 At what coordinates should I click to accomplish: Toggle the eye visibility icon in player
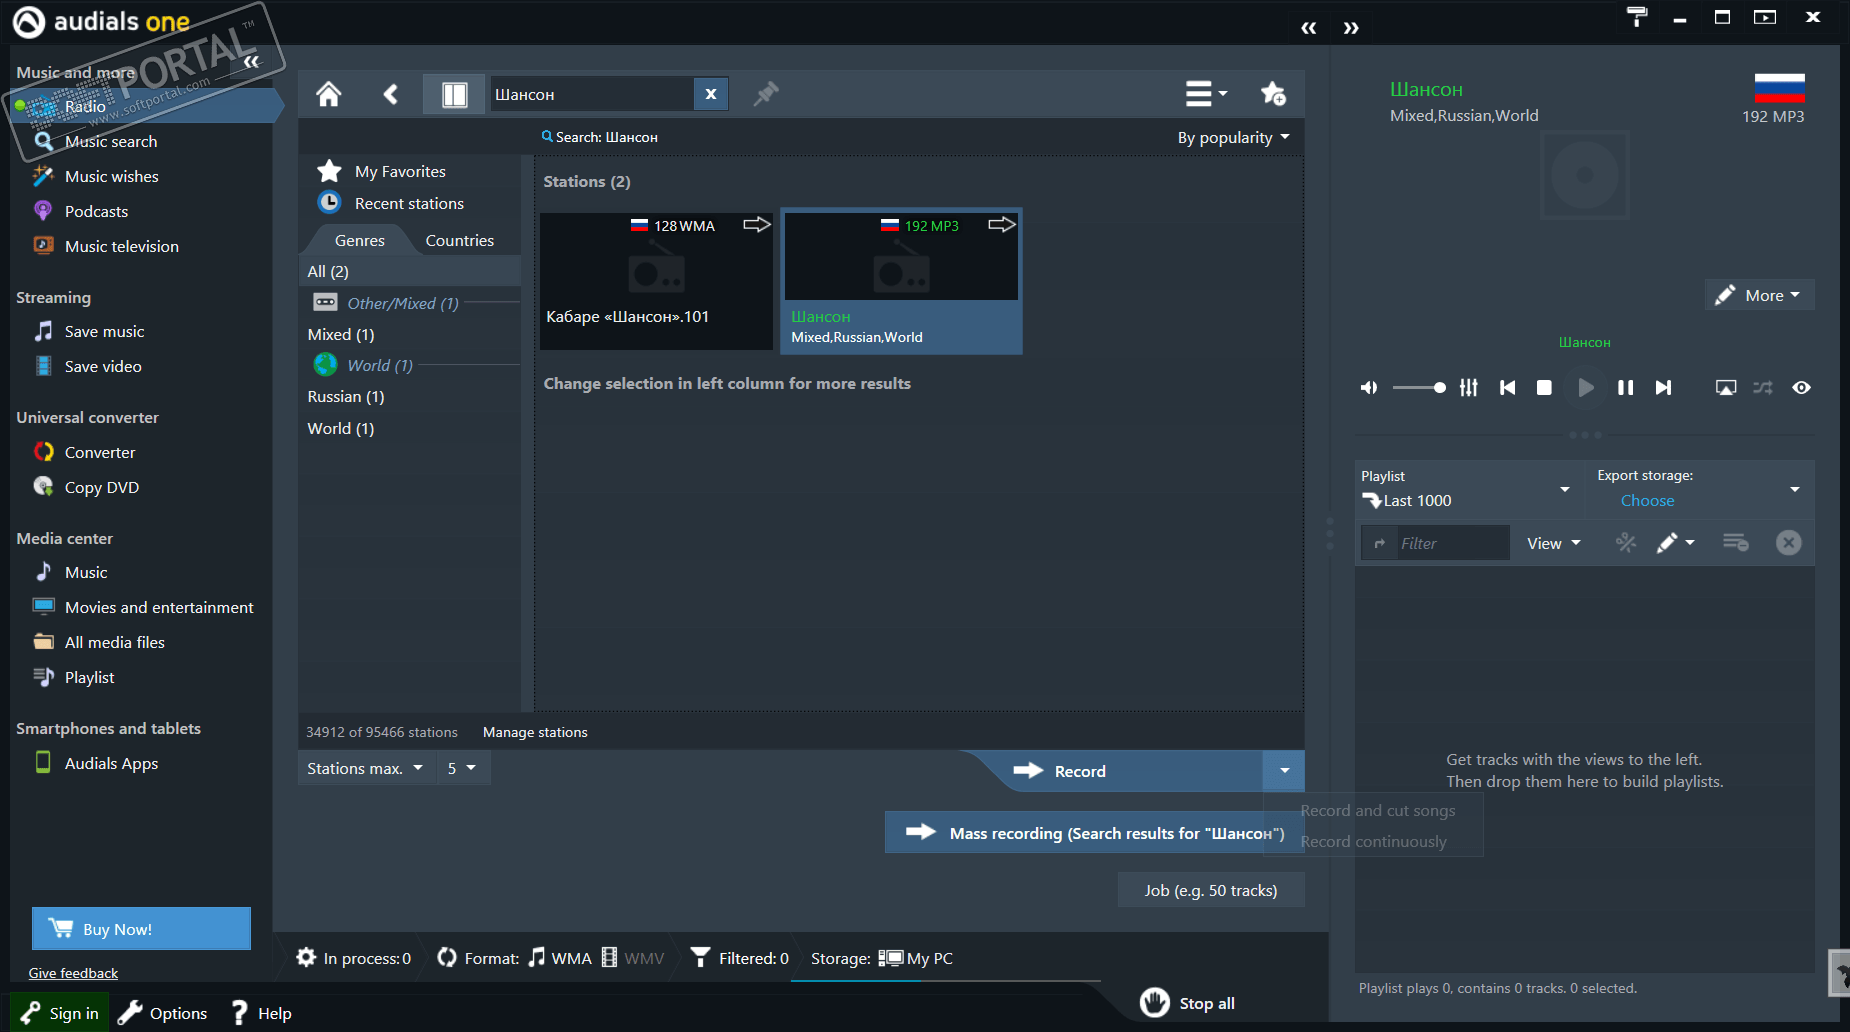pyautogui.click(x=1801, y=387)
